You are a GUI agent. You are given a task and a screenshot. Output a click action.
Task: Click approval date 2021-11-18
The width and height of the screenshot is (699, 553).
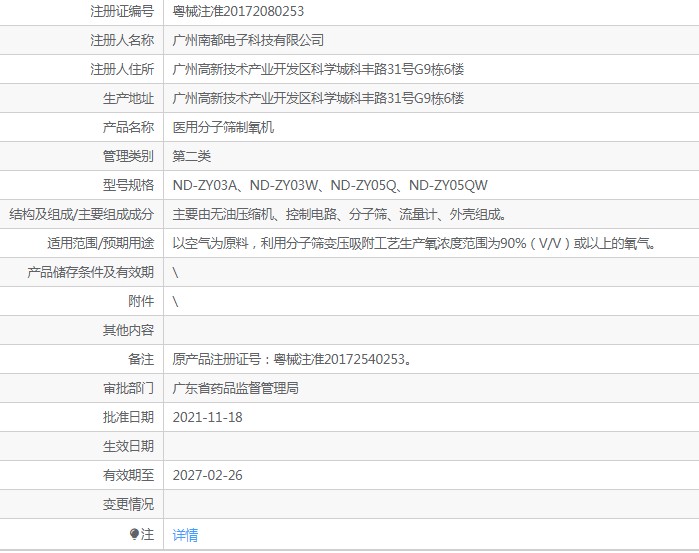coord(207,417)
